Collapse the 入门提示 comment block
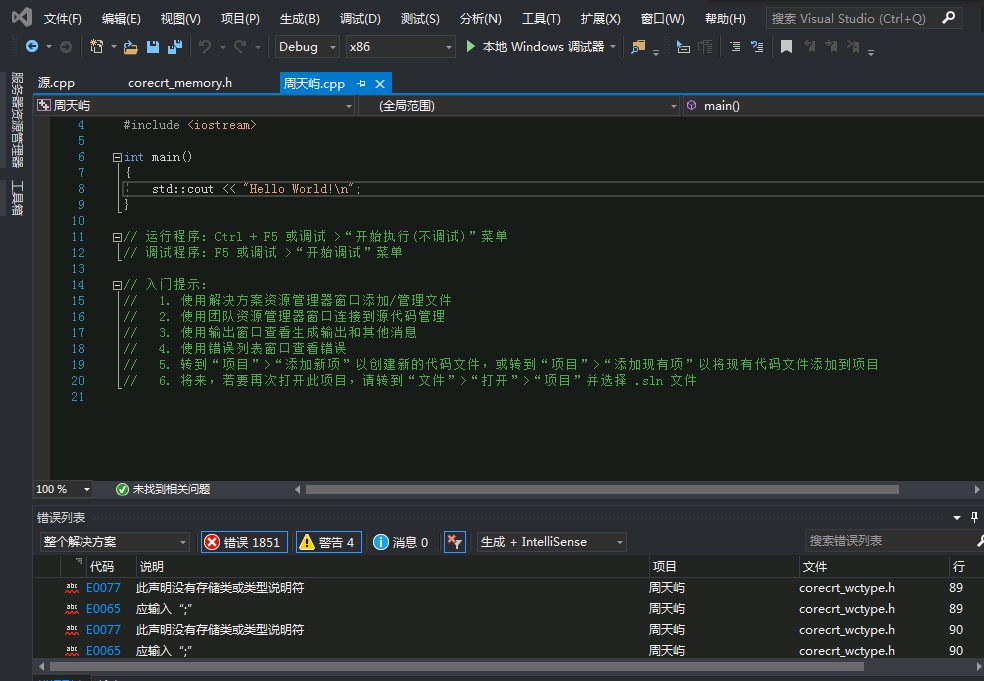This screenshot has height=681, width=984. click(117, 286)
